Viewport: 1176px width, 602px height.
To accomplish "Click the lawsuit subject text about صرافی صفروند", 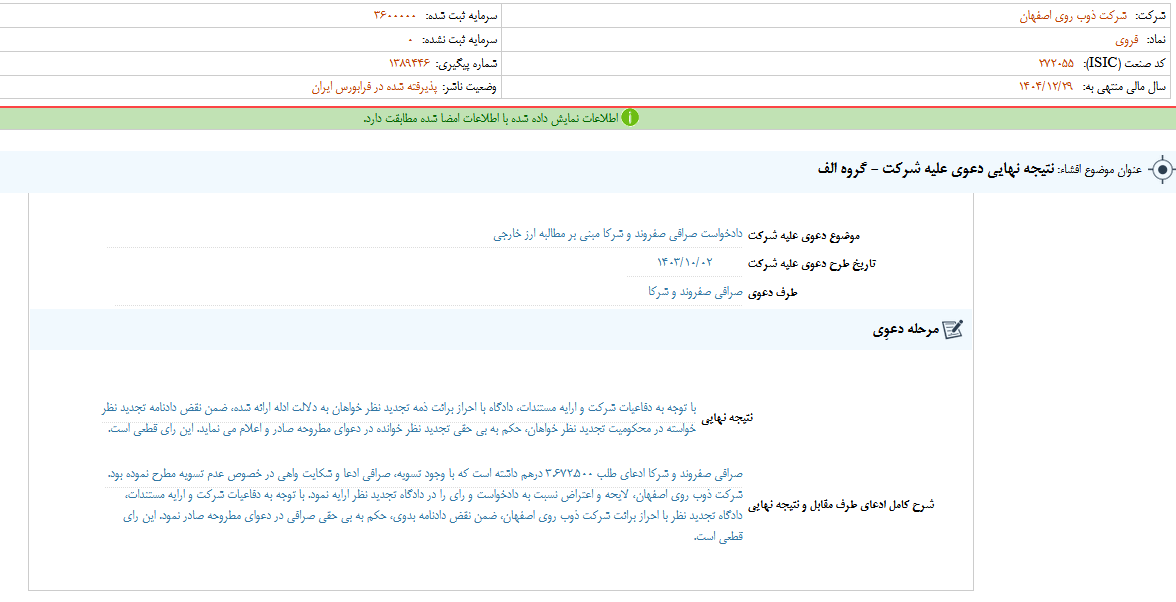I will 617,234.
